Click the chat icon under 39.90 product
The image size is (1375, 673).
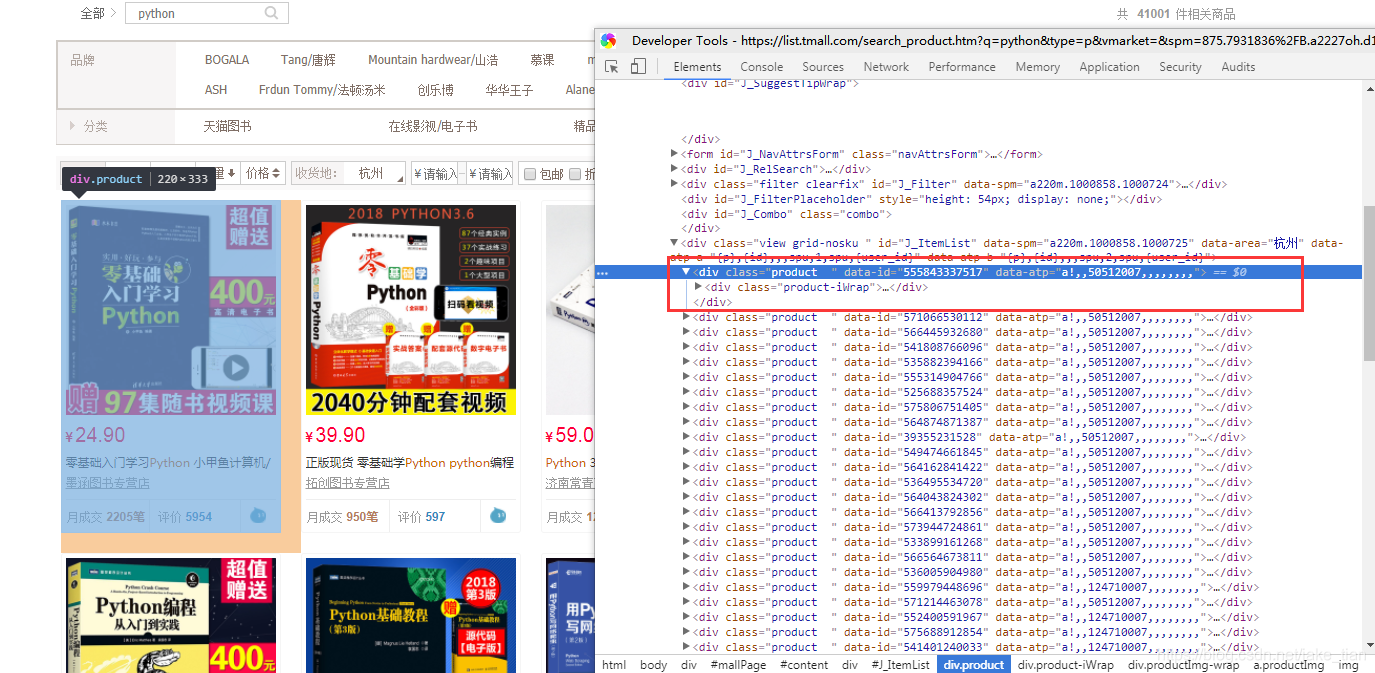498,516
